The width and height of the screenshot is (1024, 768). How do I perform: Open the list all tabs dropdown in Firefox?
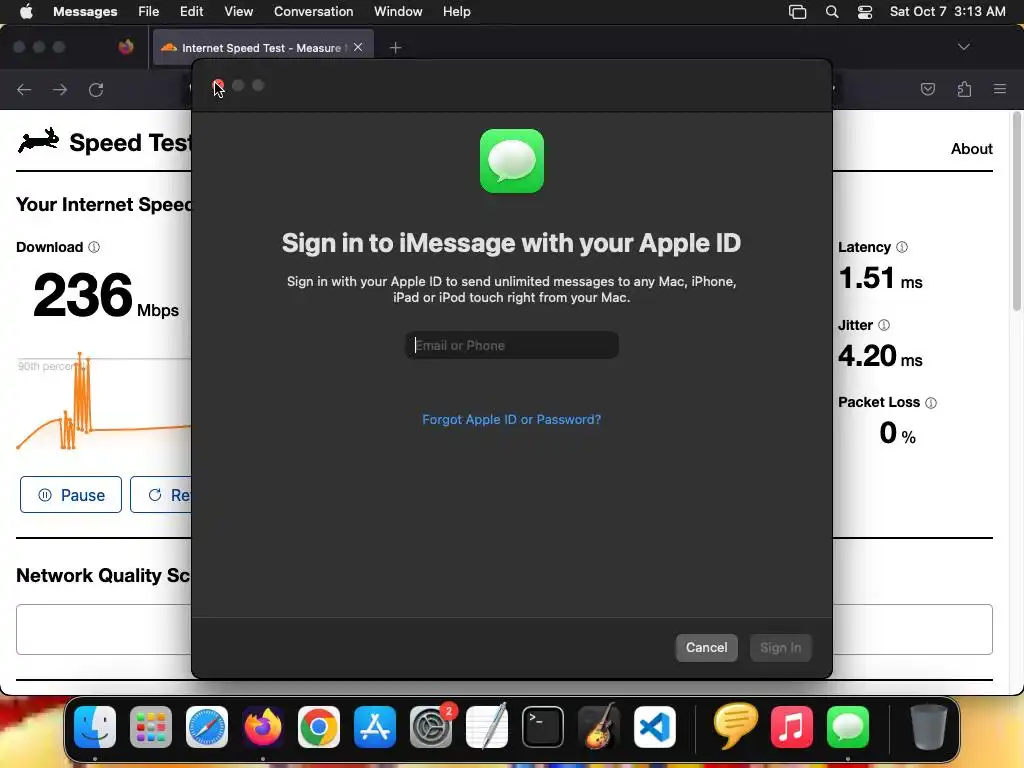(x=963, y=47)
